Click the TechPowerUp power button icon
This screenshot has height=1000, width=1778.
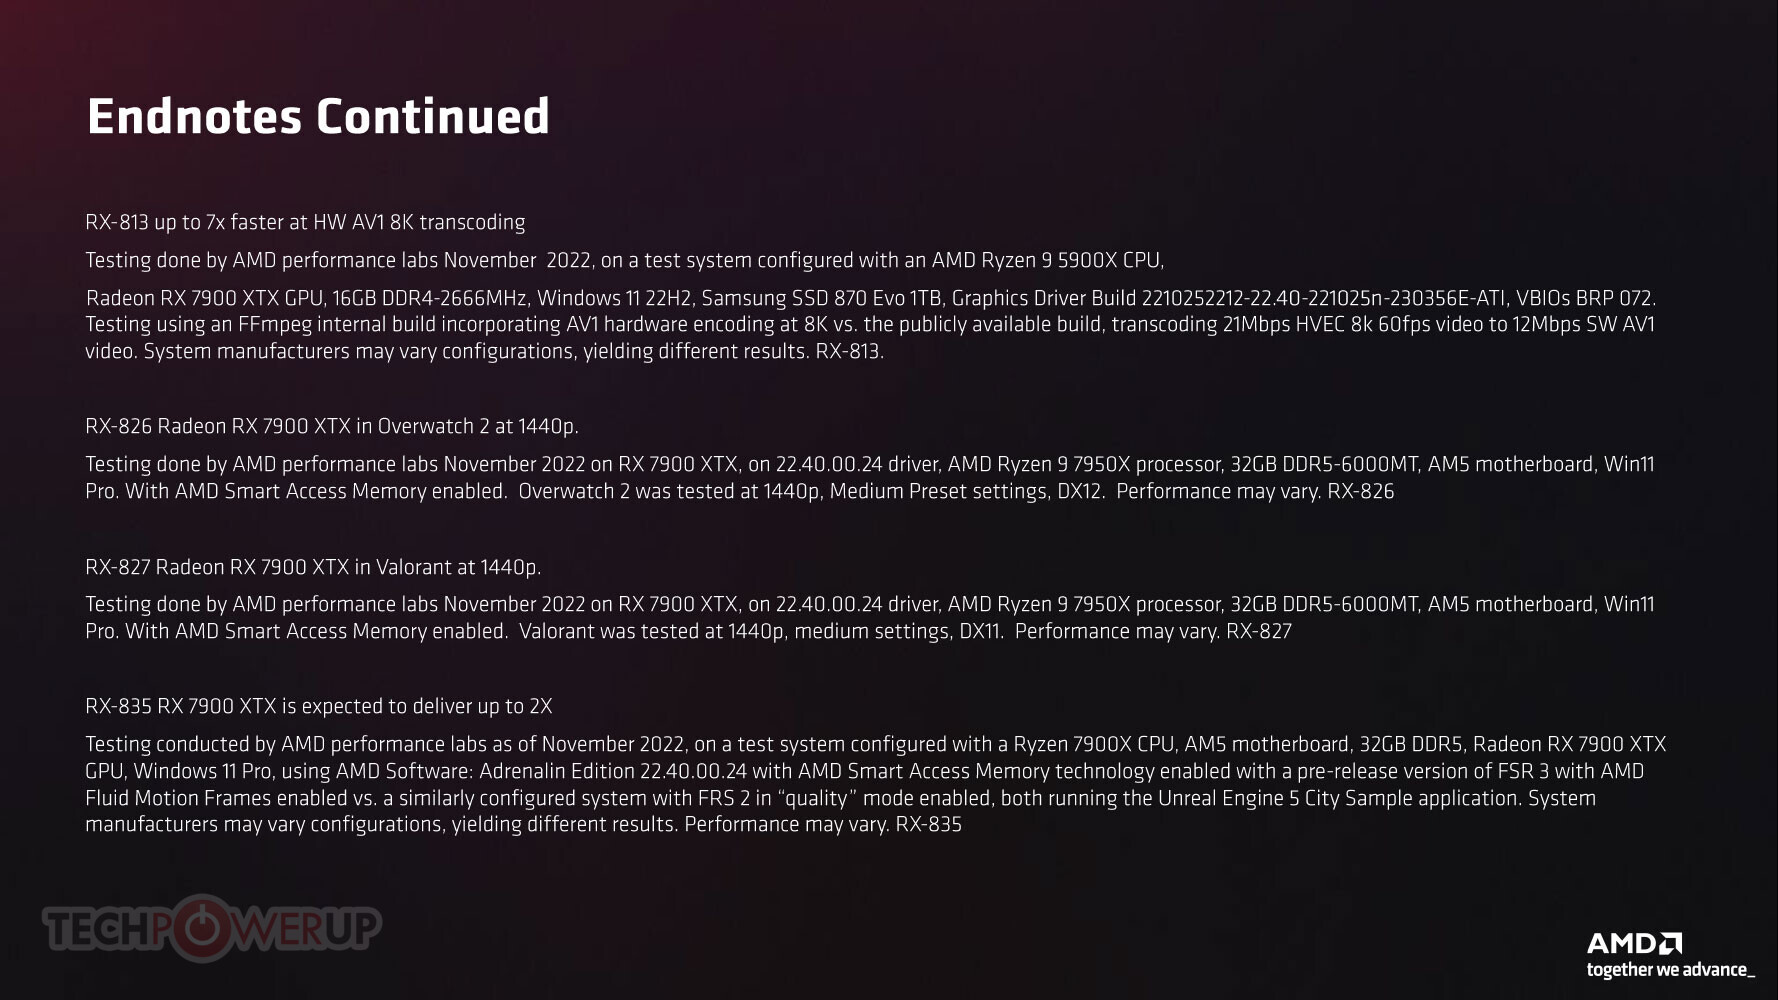click(202, 928)
